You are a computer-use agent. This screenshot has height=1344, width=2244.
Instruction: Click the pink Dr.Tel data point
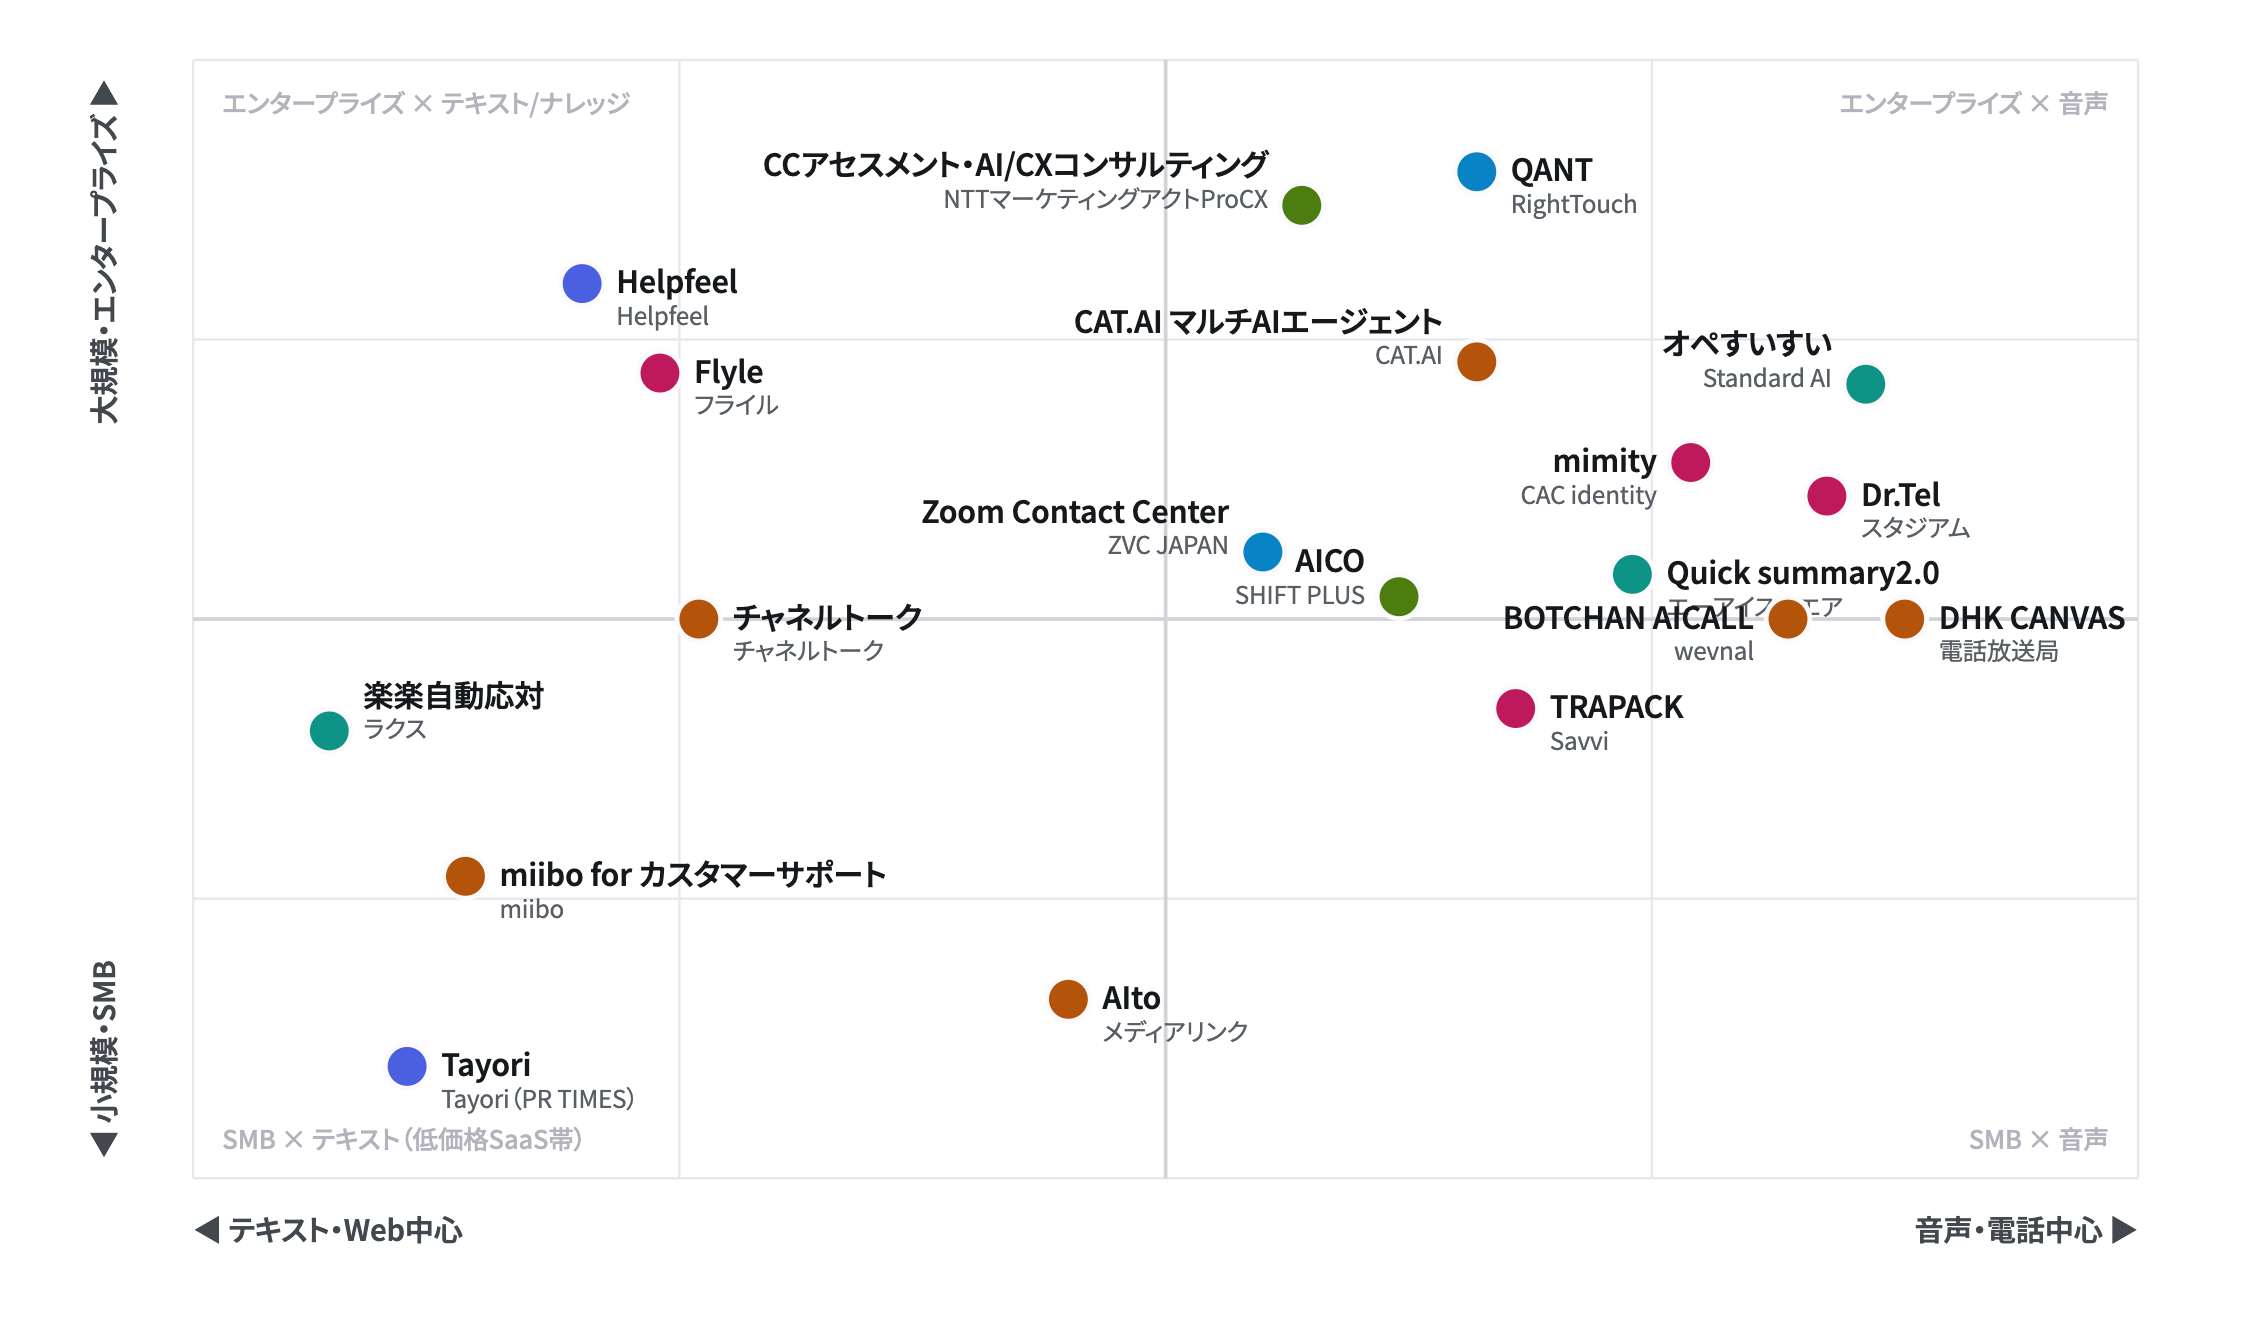tap(1827, 496)
